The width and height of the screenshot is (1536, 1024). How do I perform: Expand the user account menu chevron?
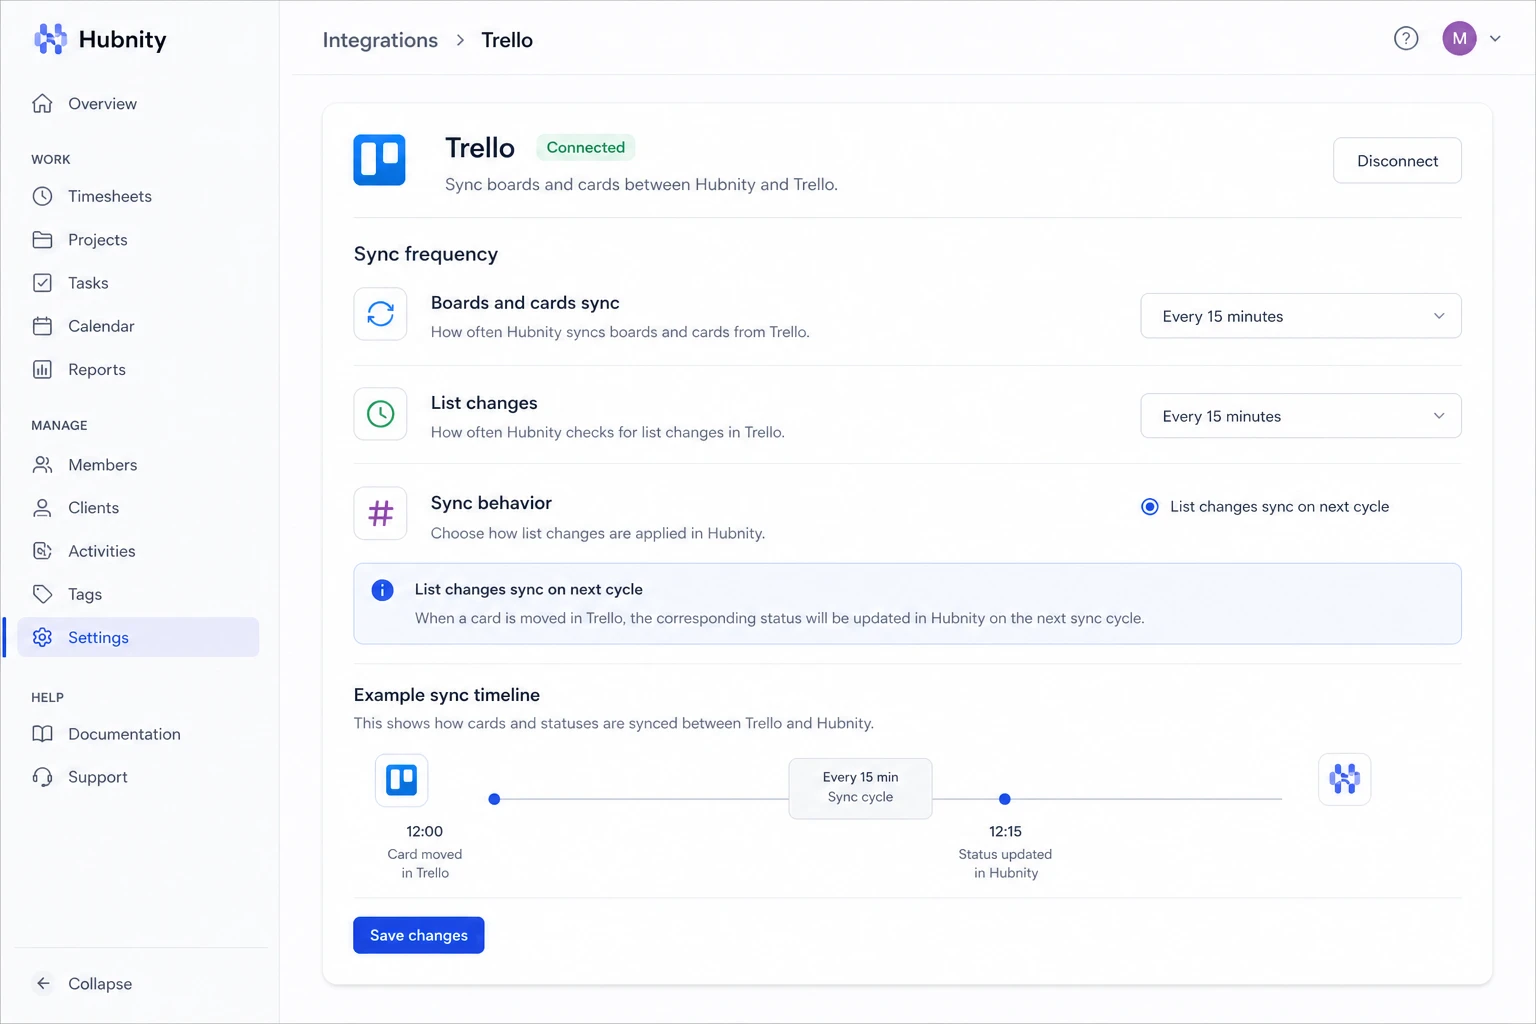(x=1495, y=39)
